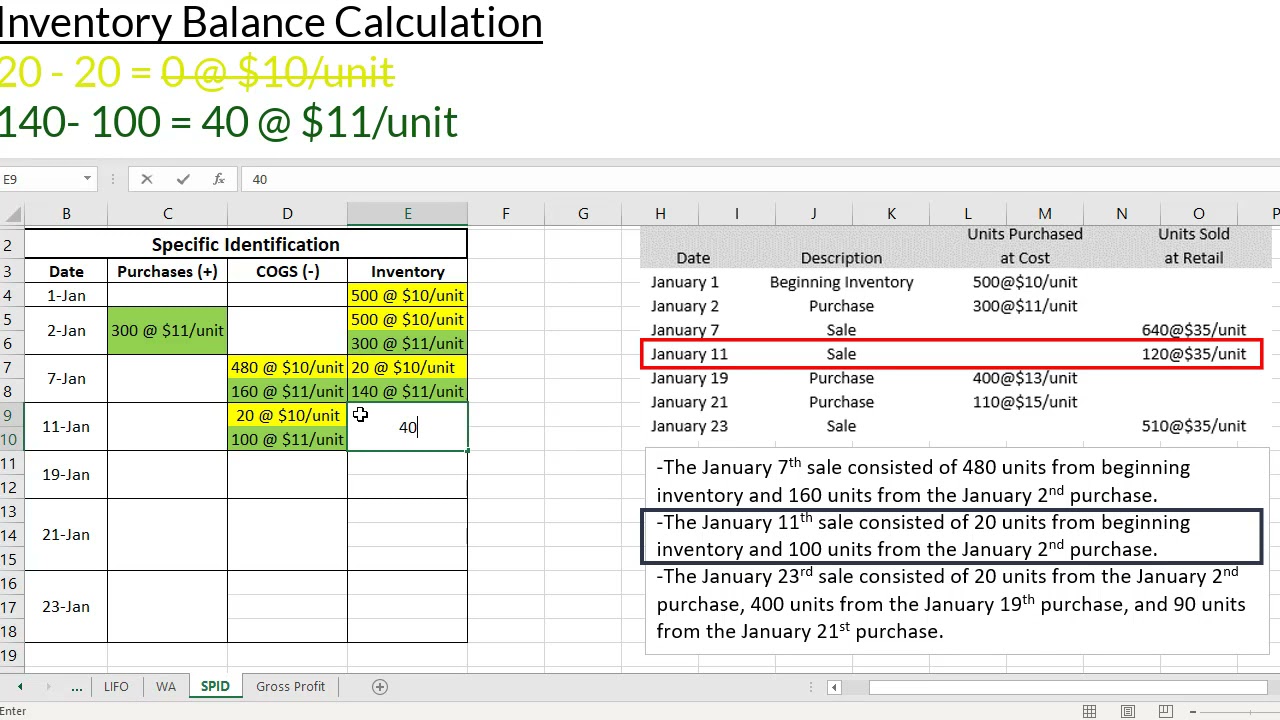Open the Gross Profit sheet tab
This screenshot has width=1280, height=720.
tap(290, 686)
